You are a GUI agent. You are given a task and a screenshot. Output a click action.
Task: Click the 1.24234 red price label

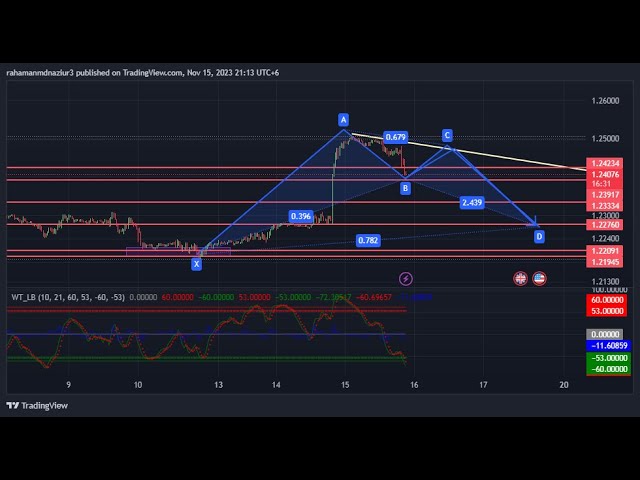point(606,163)
